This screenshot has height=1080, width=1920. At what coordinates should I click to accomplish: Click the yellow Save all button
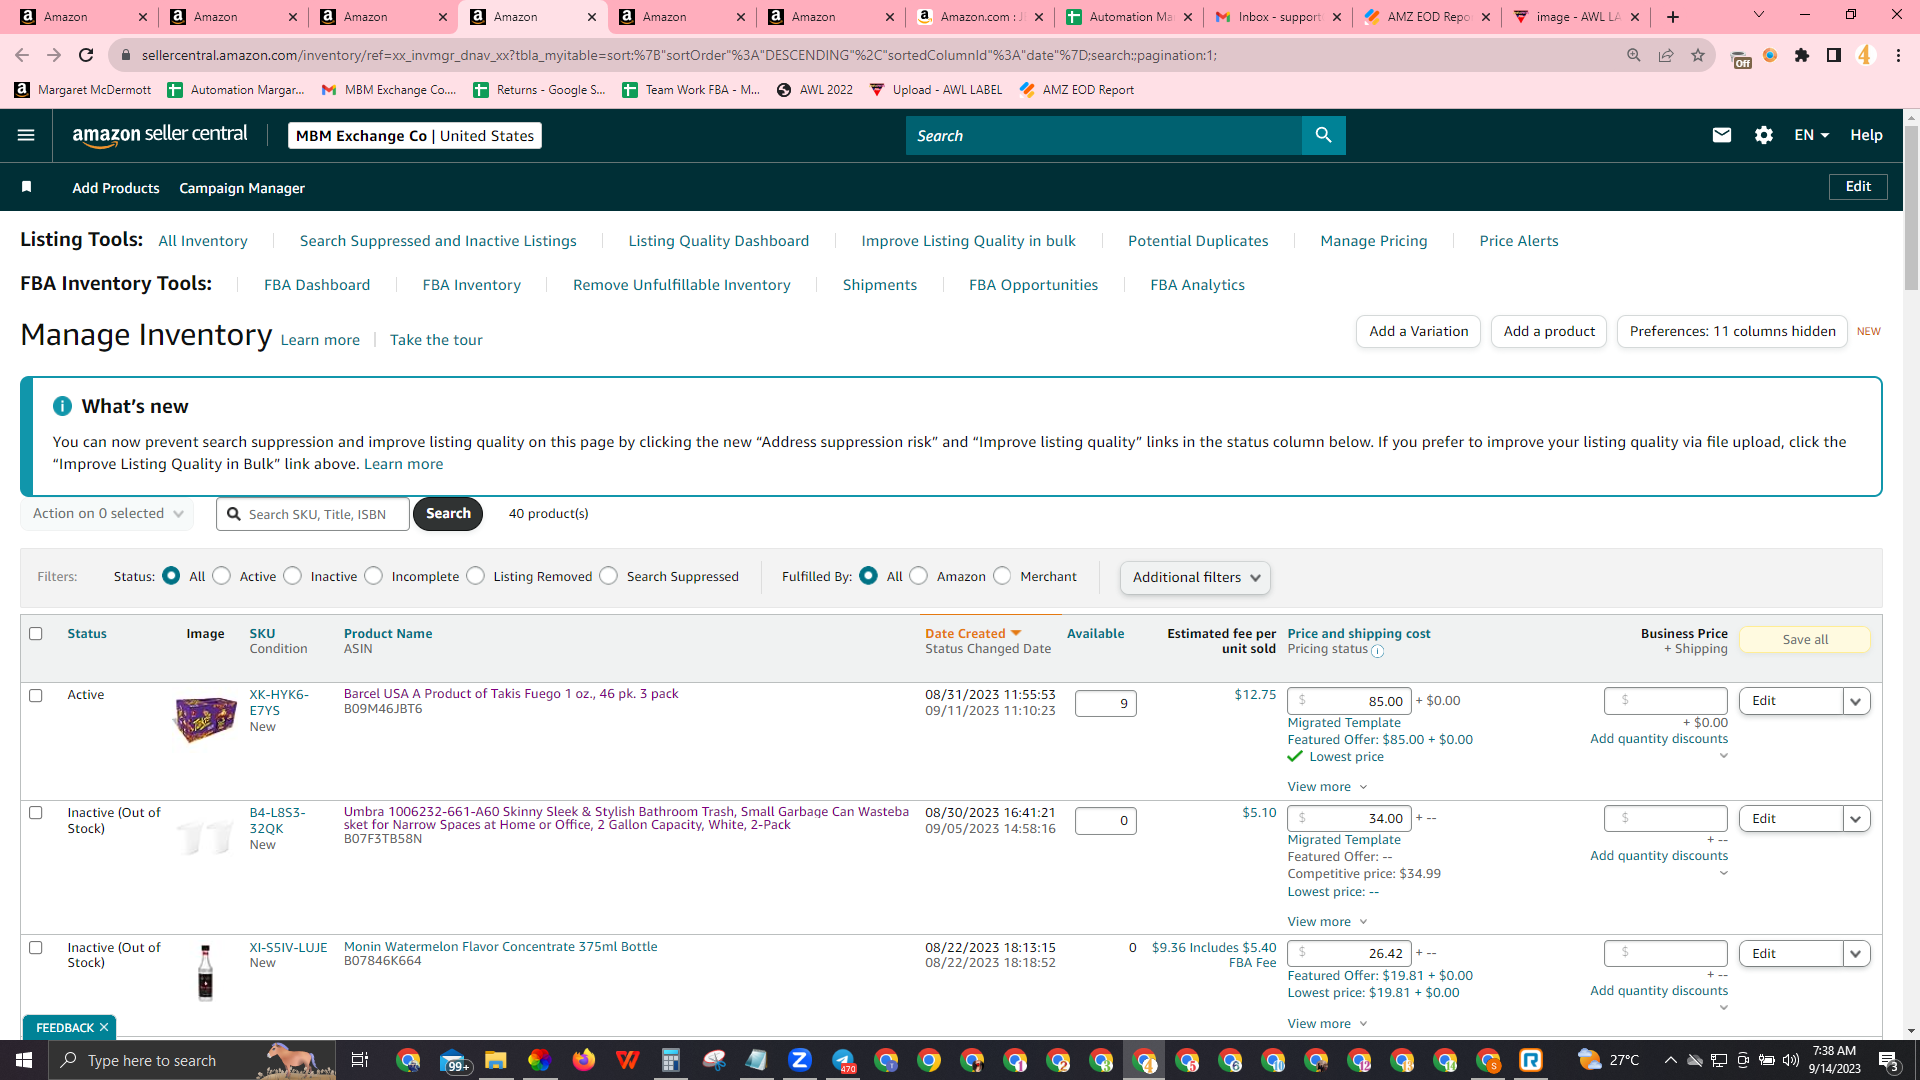[1805, 640]
